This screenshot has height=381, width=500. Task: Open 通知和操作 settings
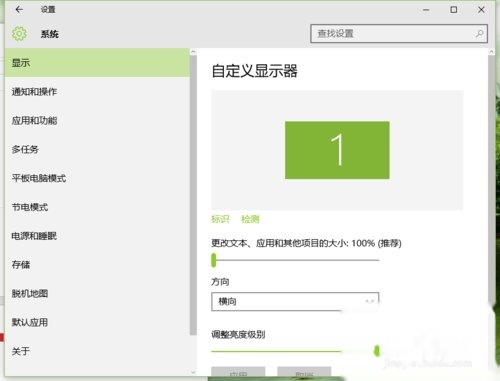coord(97,92)
